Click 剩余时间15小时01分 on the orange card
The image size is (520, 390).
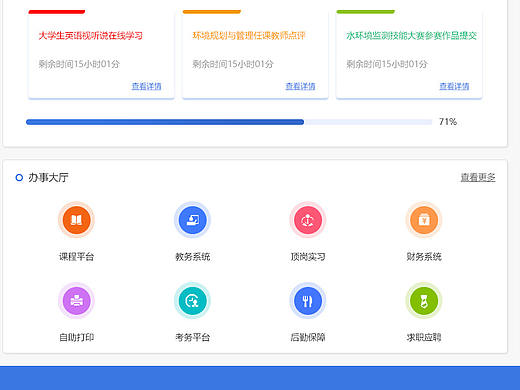tap(233, 64)
